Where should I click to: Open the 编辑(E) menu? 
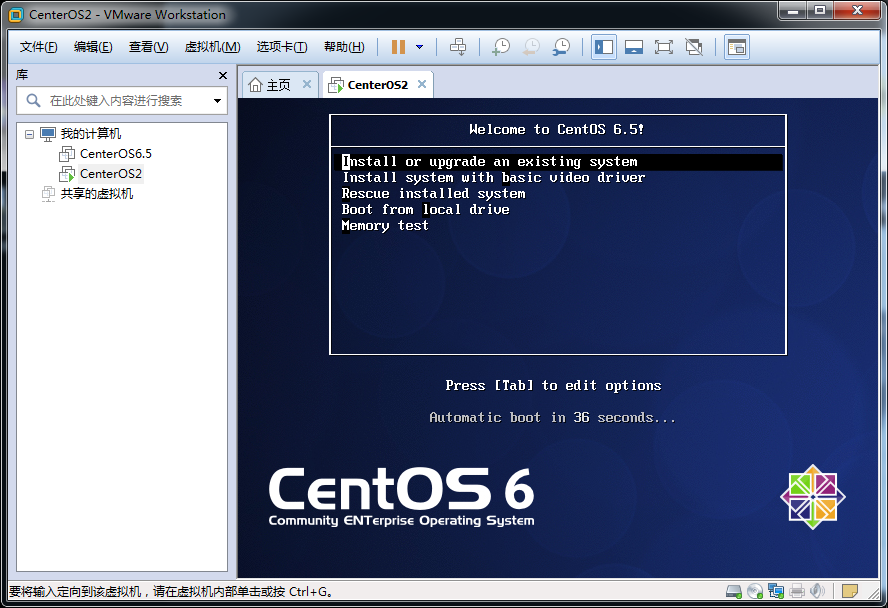(x=93, y=47)
